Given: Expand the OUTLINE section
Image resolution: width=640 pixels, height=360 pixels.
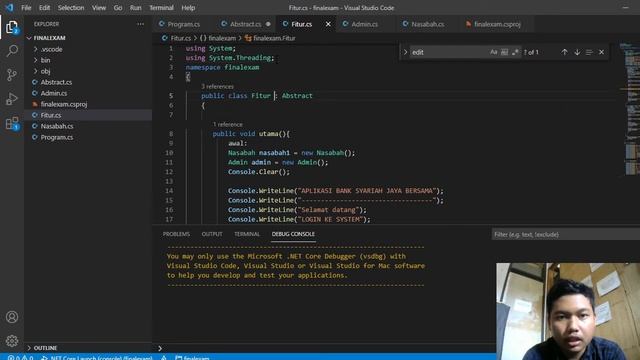Looking at the screenshot, I should pyautogui.click(x=45, y=348).
